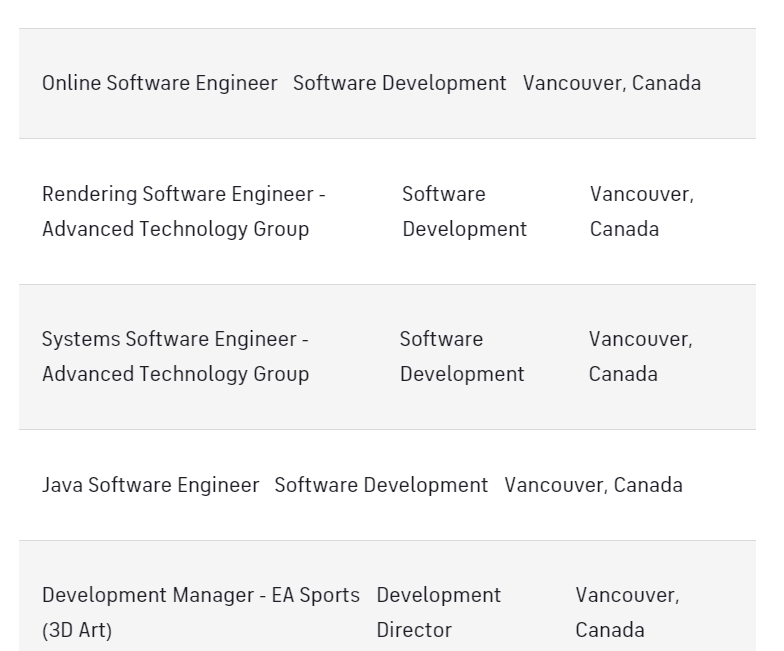Image resolution: width=784 pixels, height=651 pixels.
Task: Open the Java Software Engineer job listing
Action: click(x=150, y=485)
